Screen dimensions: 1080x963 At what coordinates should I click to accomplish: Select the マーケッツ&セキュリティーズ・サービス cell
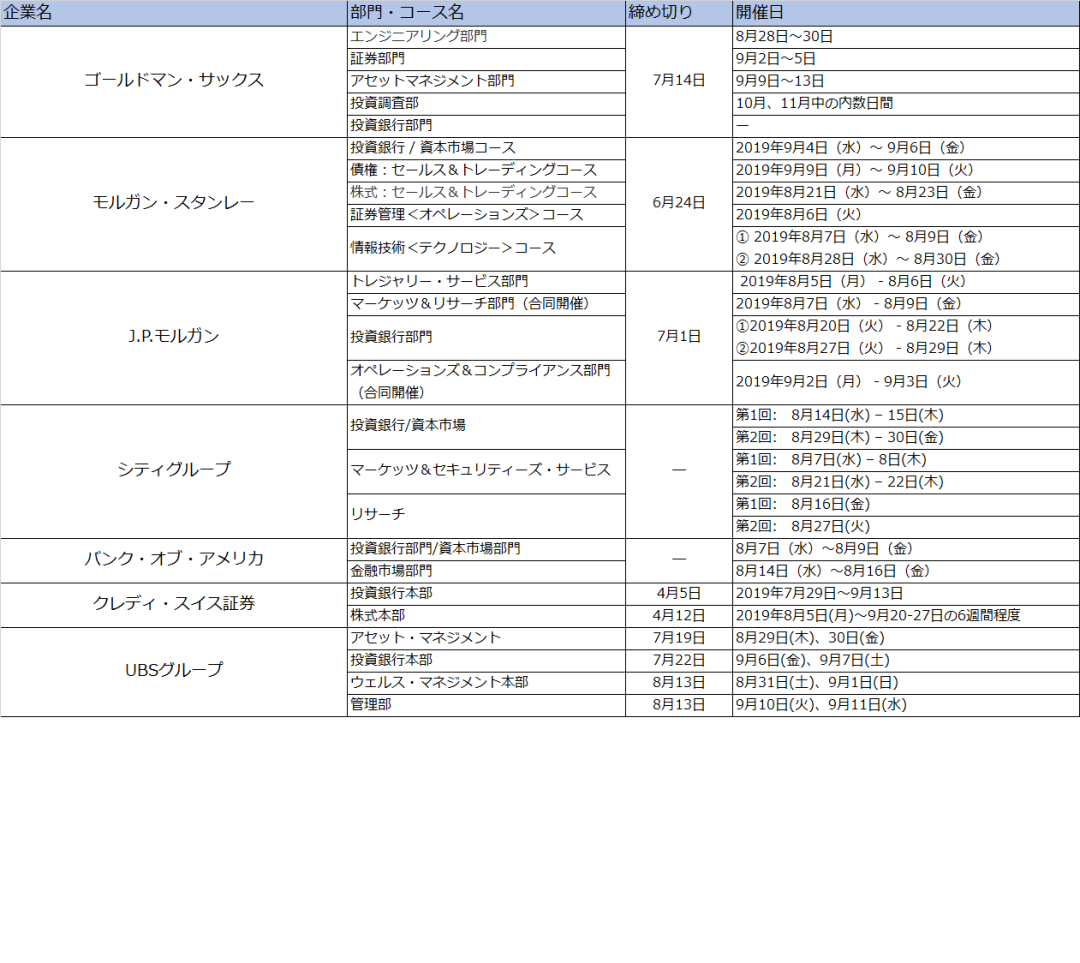point(486,471)
